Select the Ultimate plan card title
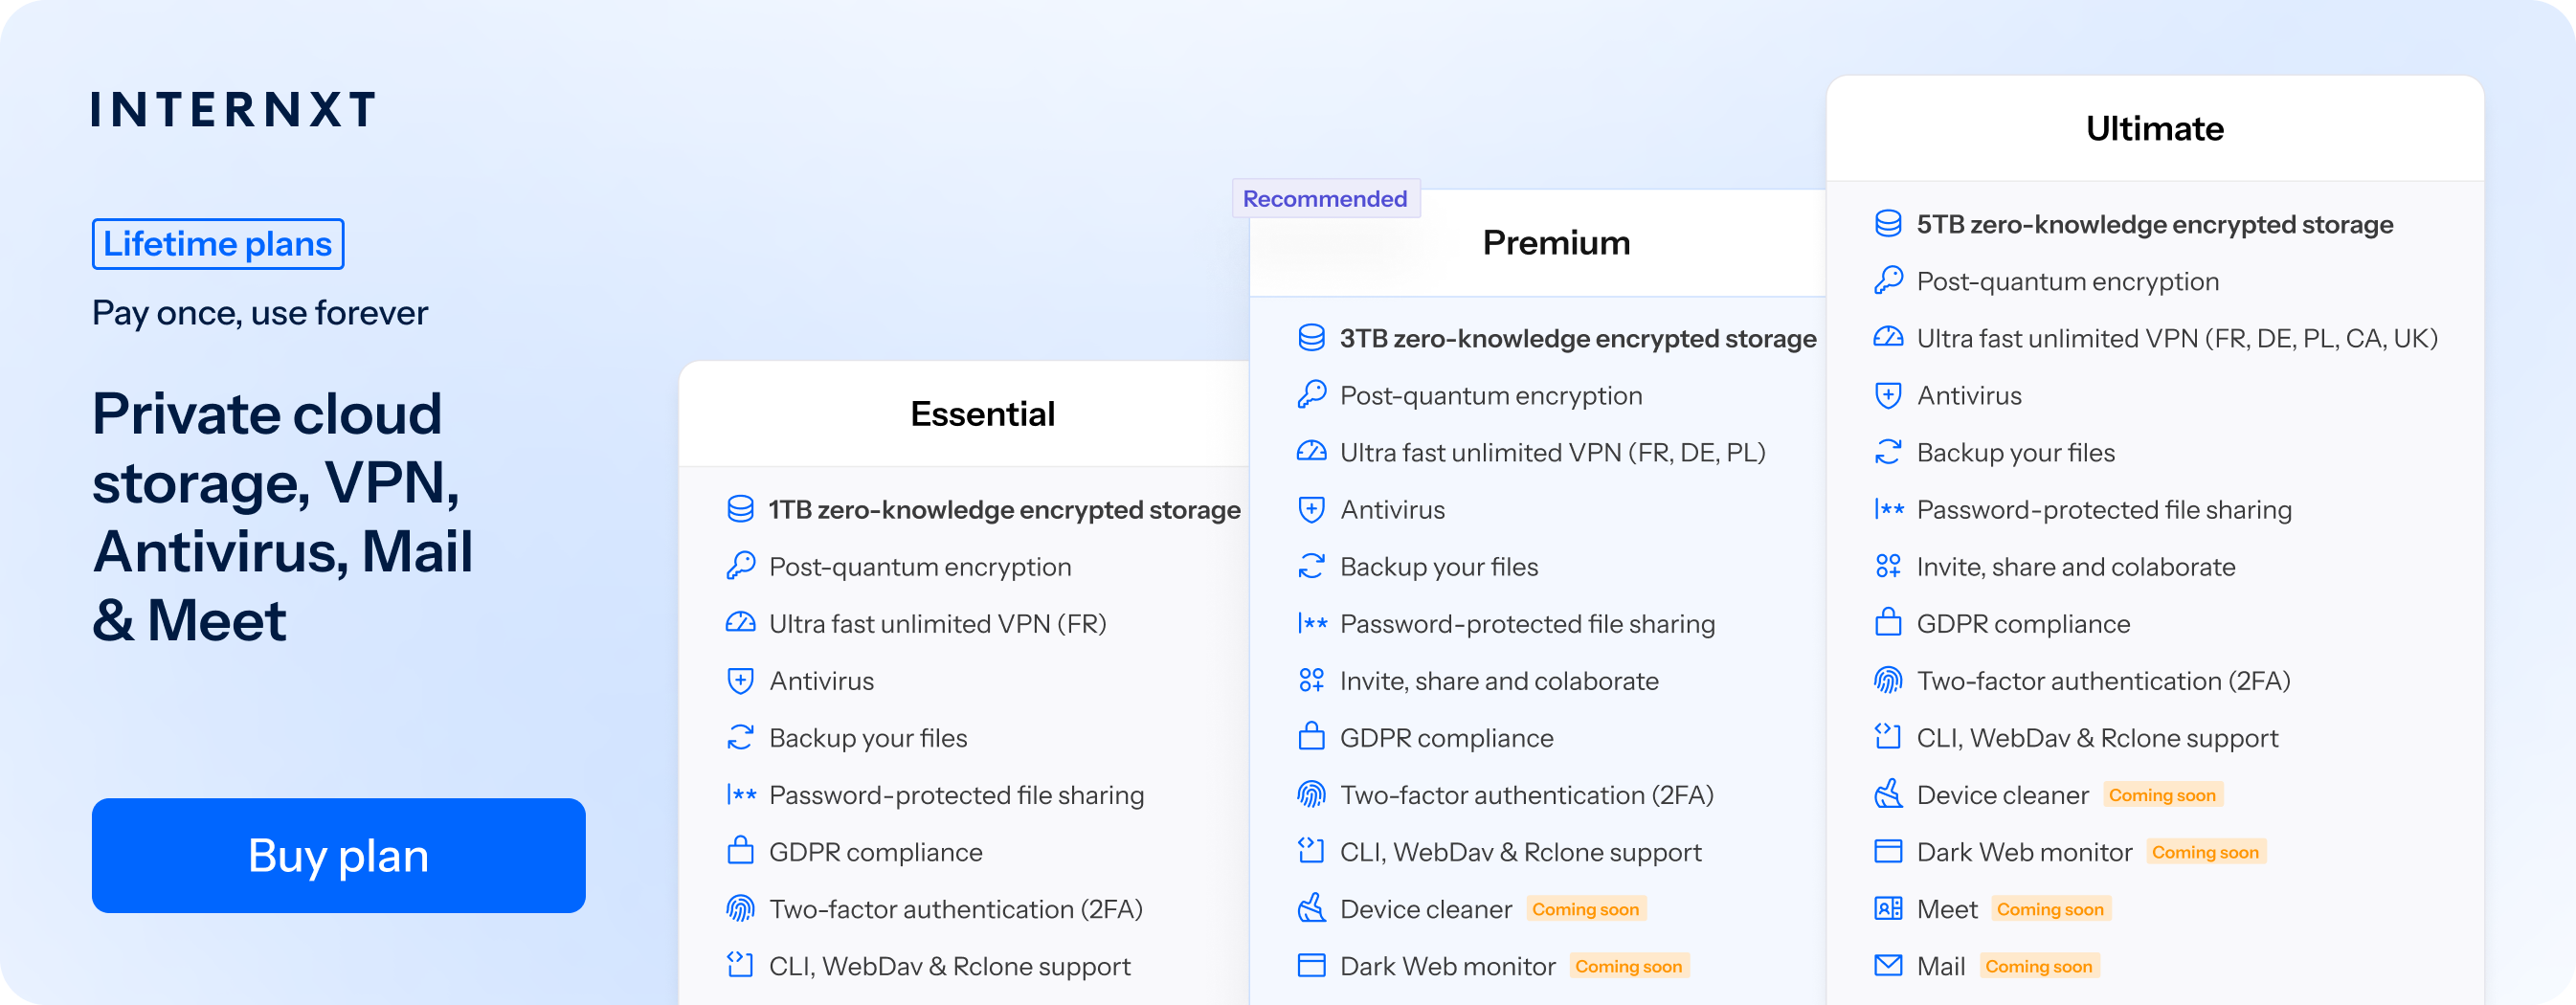Image resolution: width=2576 pixels, height=1005 pixels. coord(2154,128)
